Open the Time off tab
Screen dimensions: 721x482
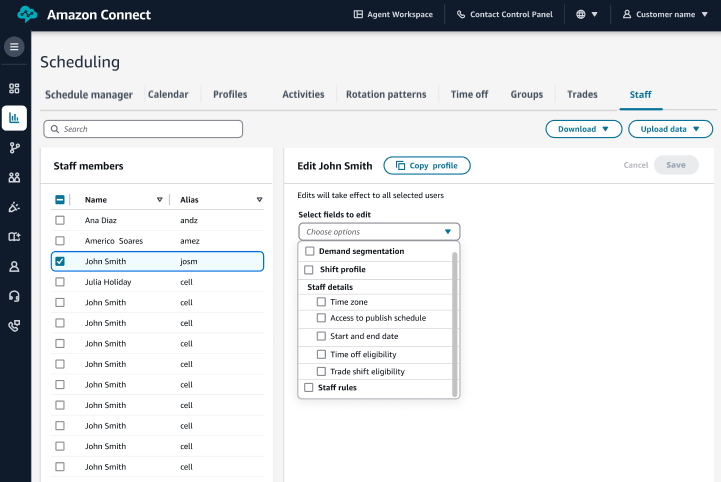469,95
